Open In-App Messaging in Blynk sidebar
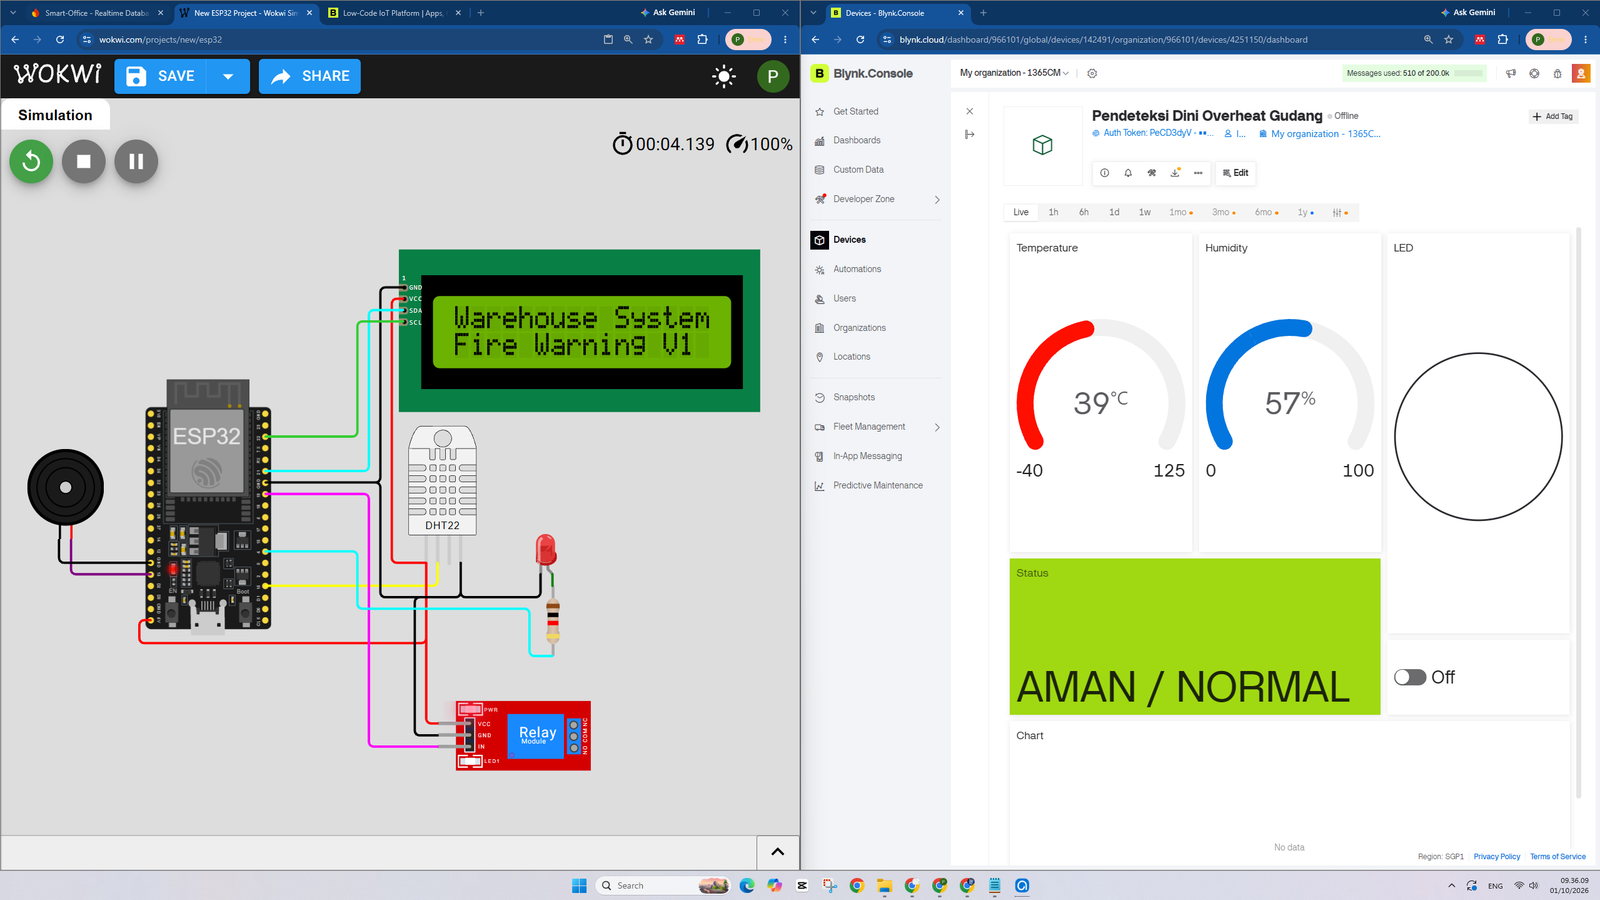The width and height of the screenshot is (1600, 900). coord(867,456)
